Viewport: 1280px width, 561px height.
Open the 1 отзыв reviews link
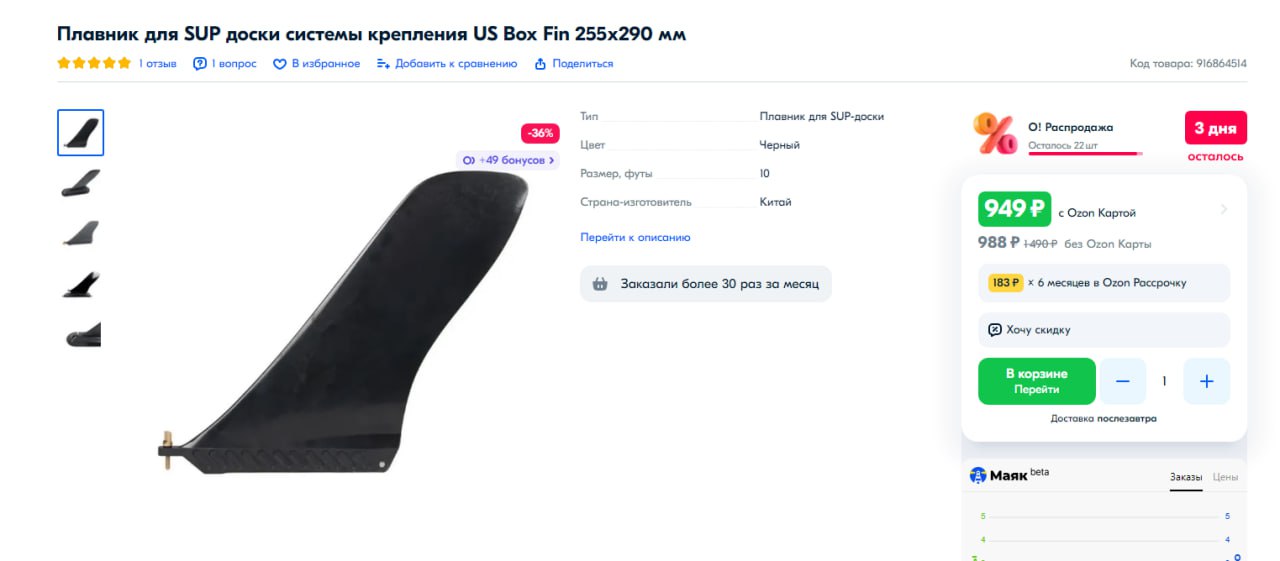pos(157,64)
